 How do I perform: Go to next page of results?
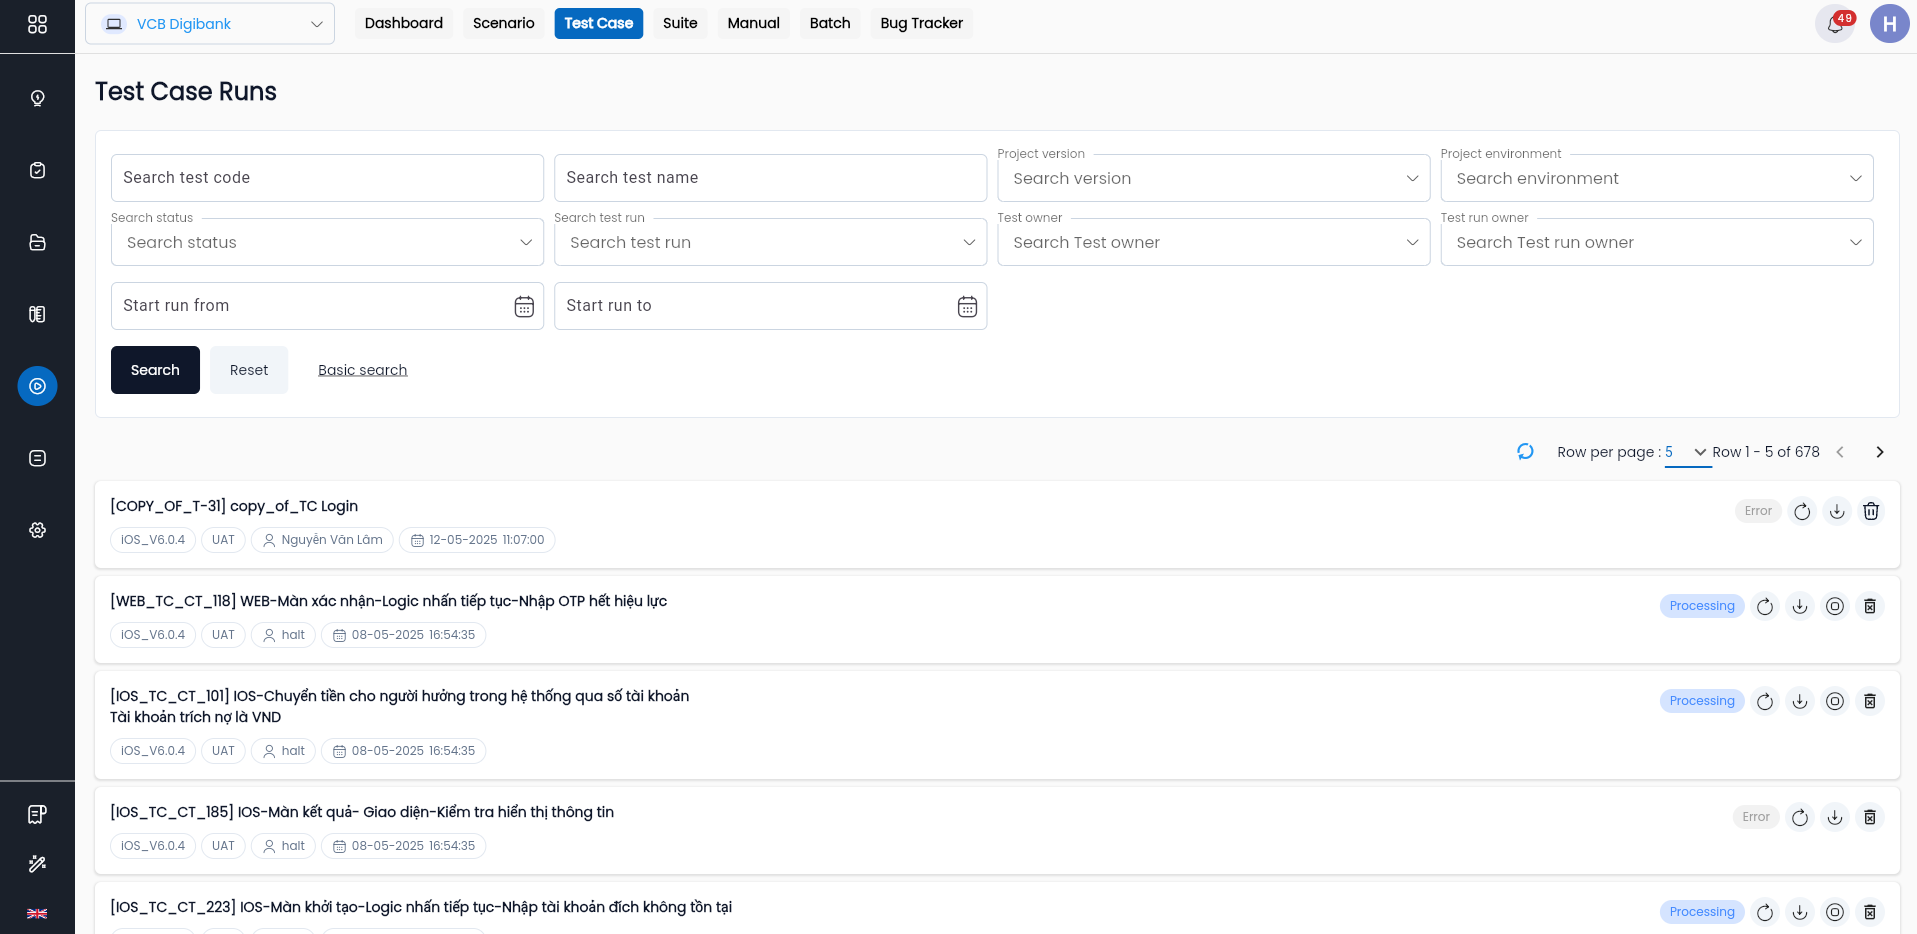[1880, 452]
